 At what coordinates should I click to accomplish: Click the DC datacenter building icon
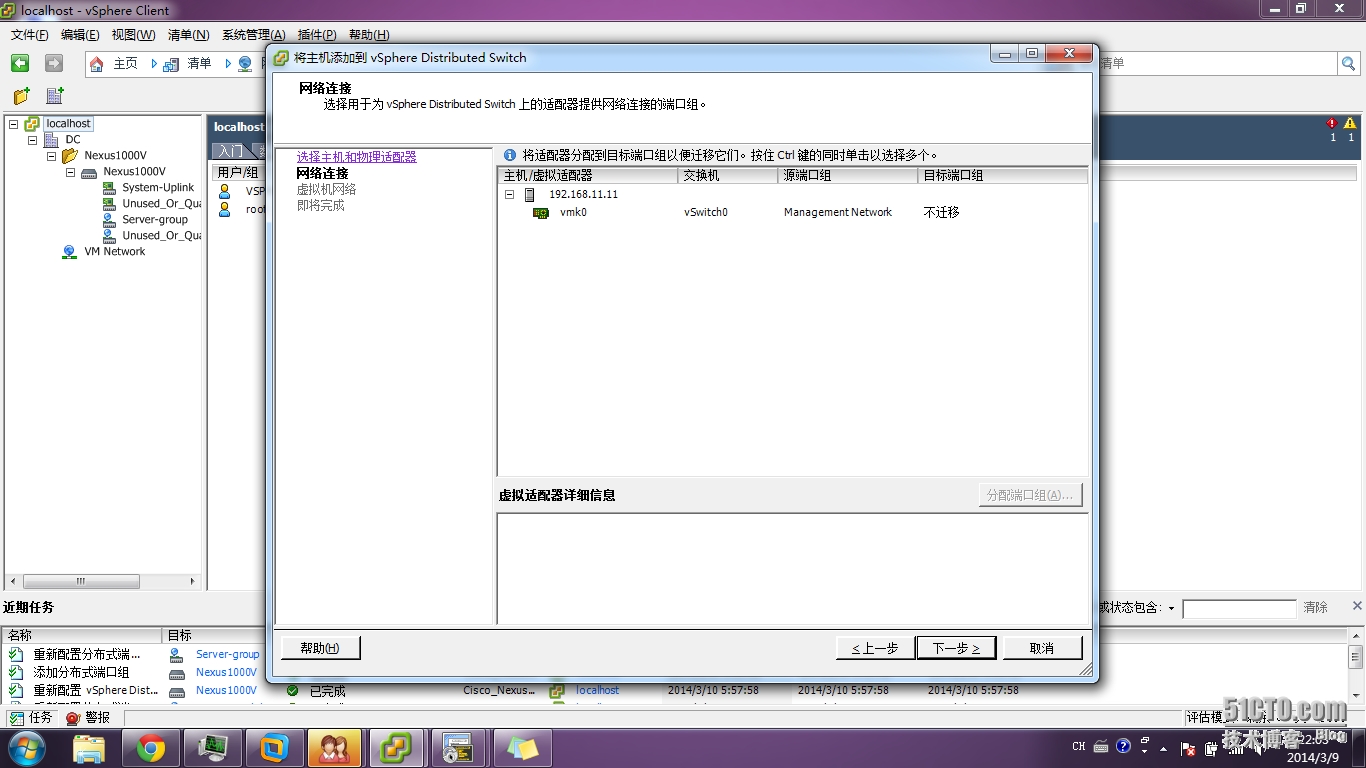(51, 140)
